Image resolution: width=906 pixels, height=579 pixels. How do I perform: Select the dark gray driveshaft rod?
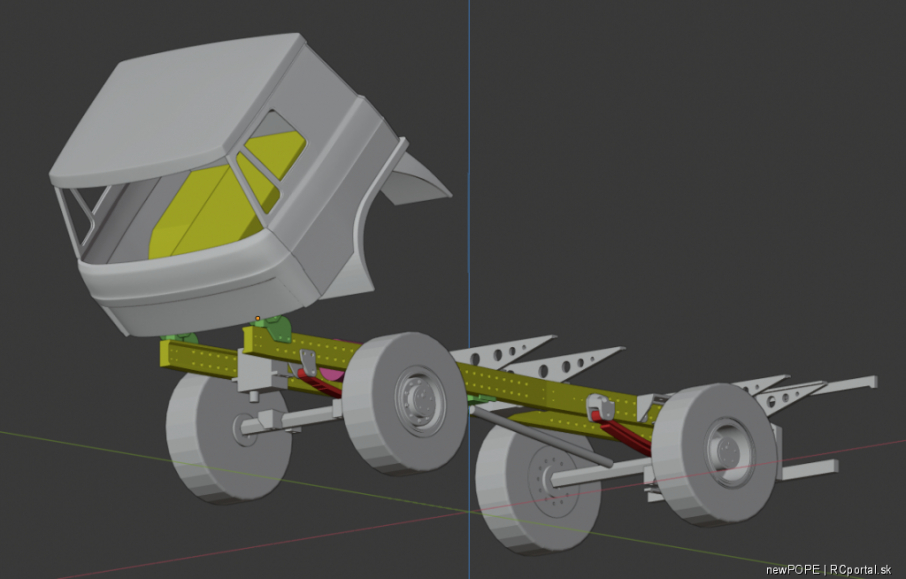point(541,436)
